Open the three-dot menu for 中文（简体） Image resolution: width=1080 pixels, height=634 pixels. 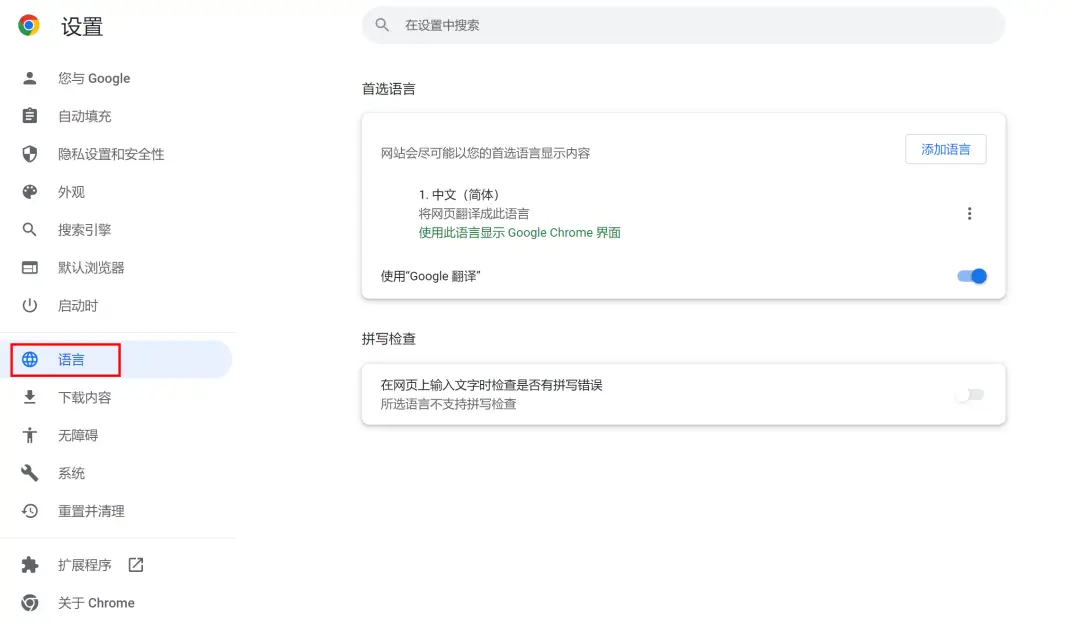click(969, 214)
